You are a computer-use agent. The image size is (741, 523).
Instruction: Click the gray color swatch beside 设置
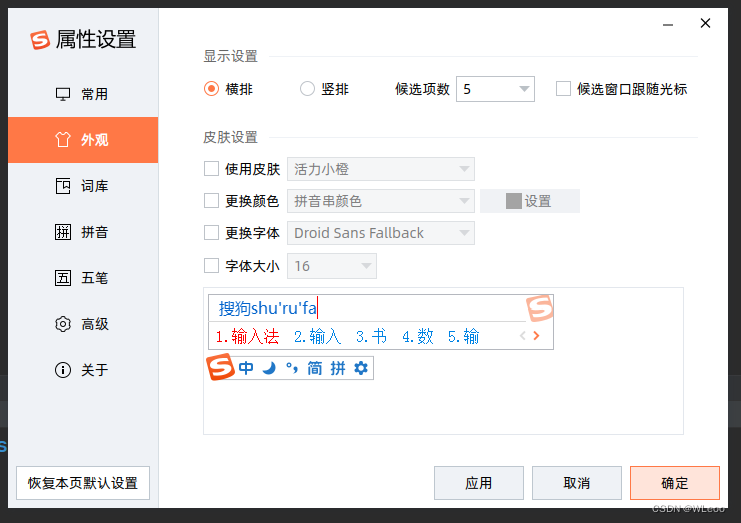pos(514,201)
